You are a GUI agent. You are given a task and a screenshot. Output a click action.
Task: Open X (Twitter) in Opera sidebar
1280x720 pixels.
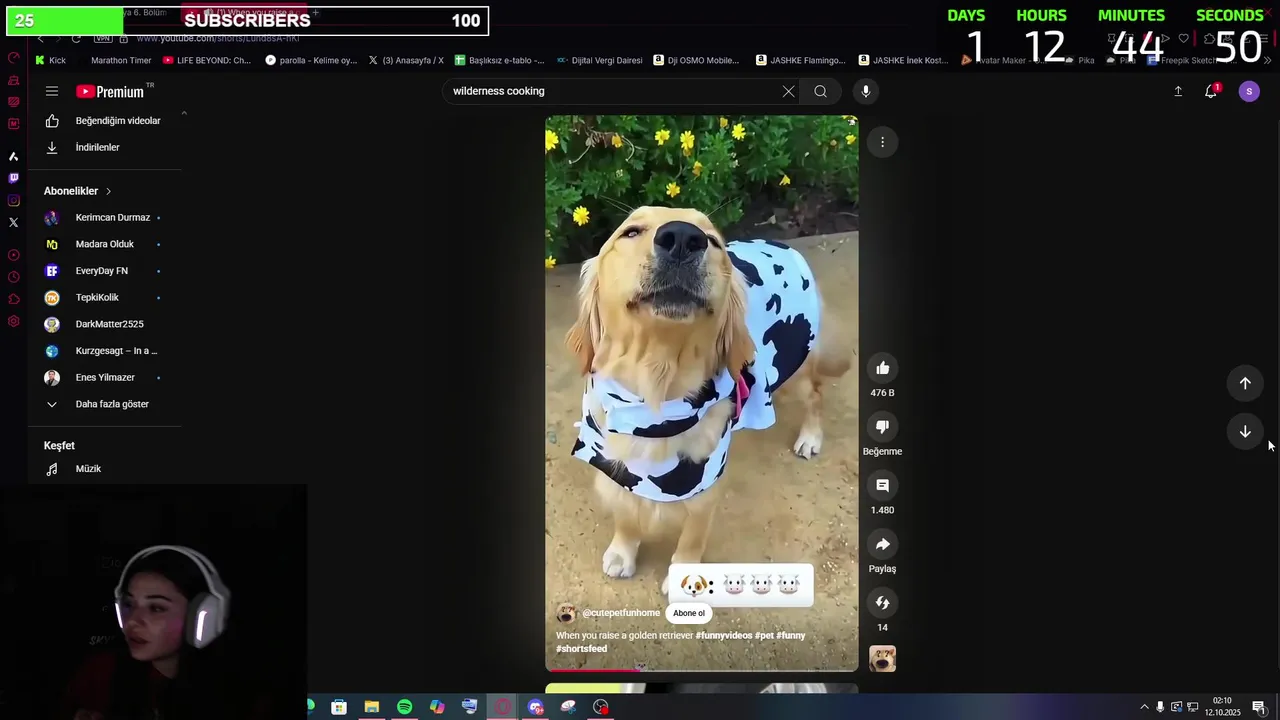coord(13,222)
